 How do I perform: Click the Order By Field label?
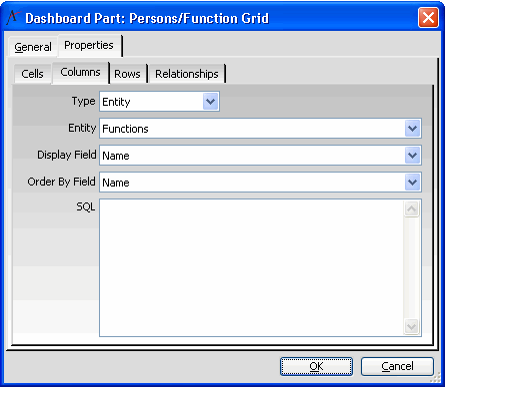point(62,182)
